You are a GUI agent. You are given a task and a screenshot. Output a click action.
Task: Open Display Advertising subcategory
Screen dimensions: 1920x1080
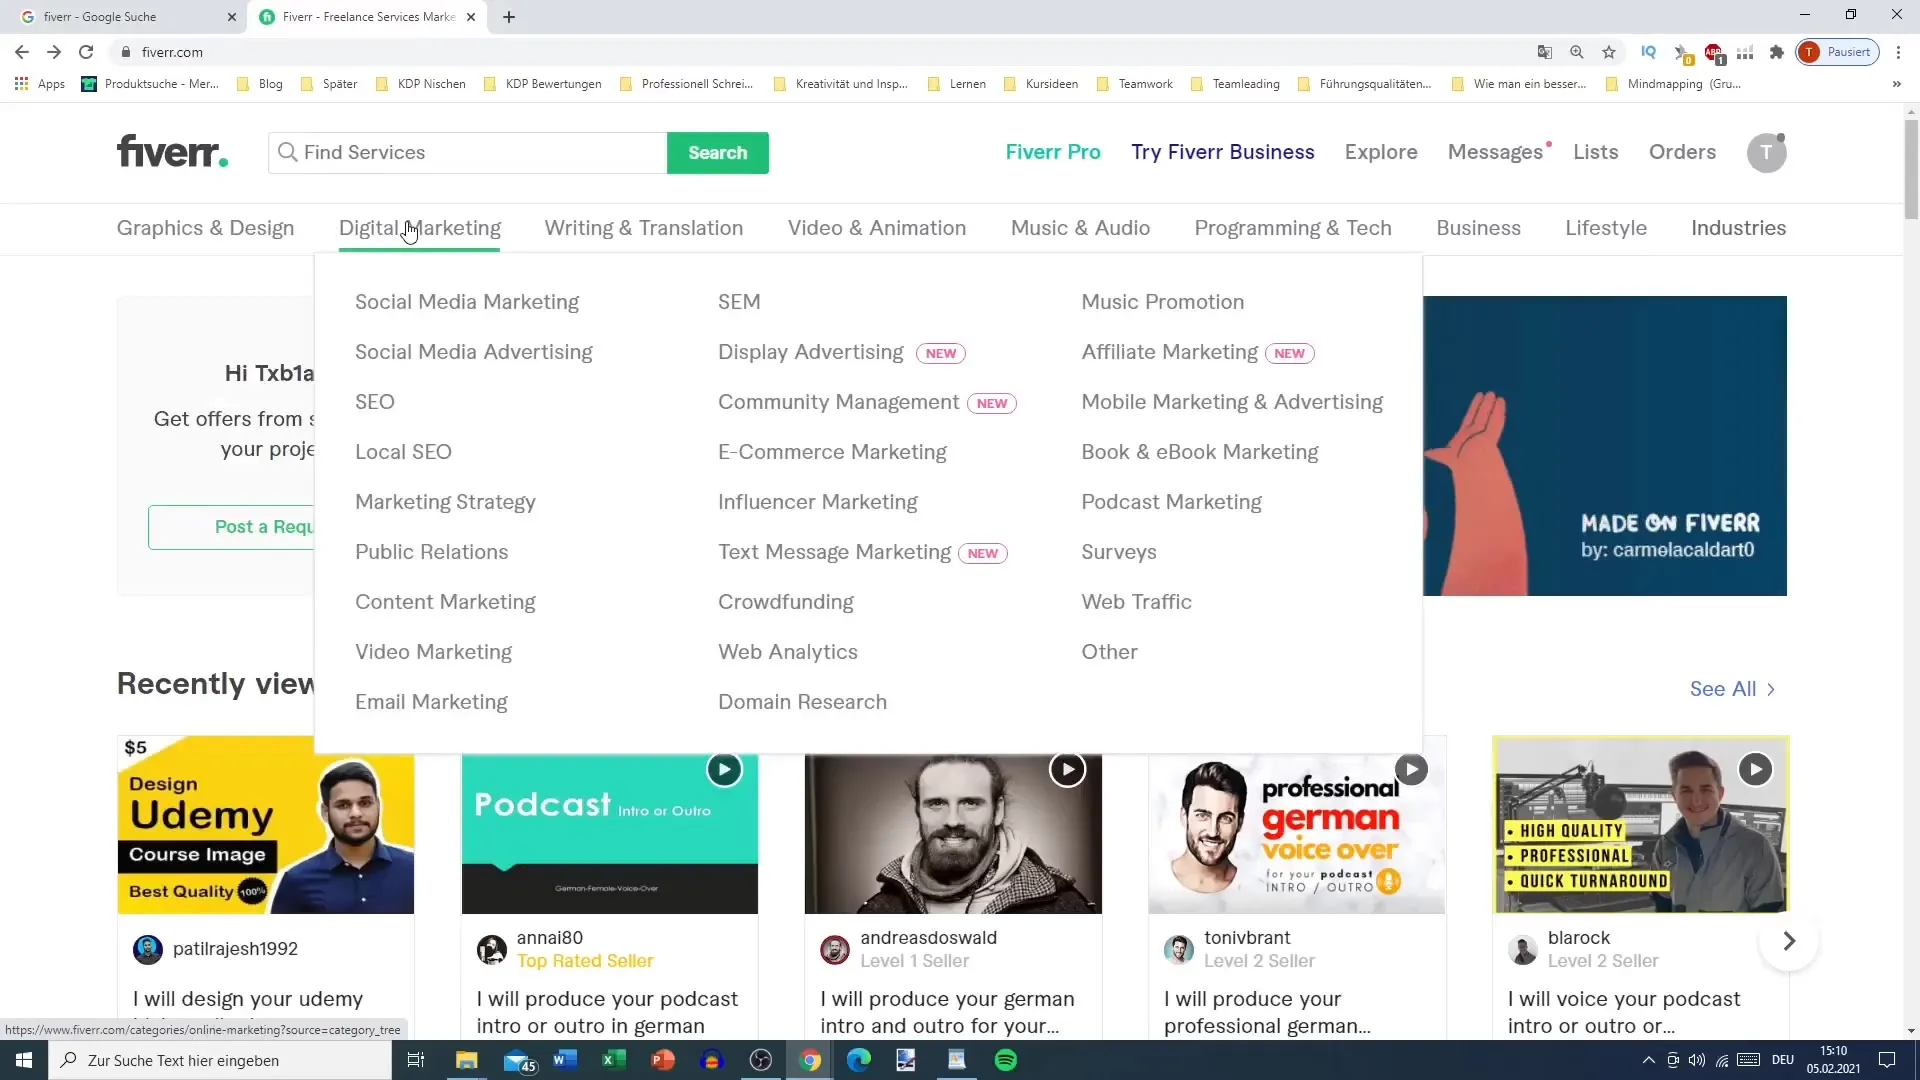(x=810, y=352)
